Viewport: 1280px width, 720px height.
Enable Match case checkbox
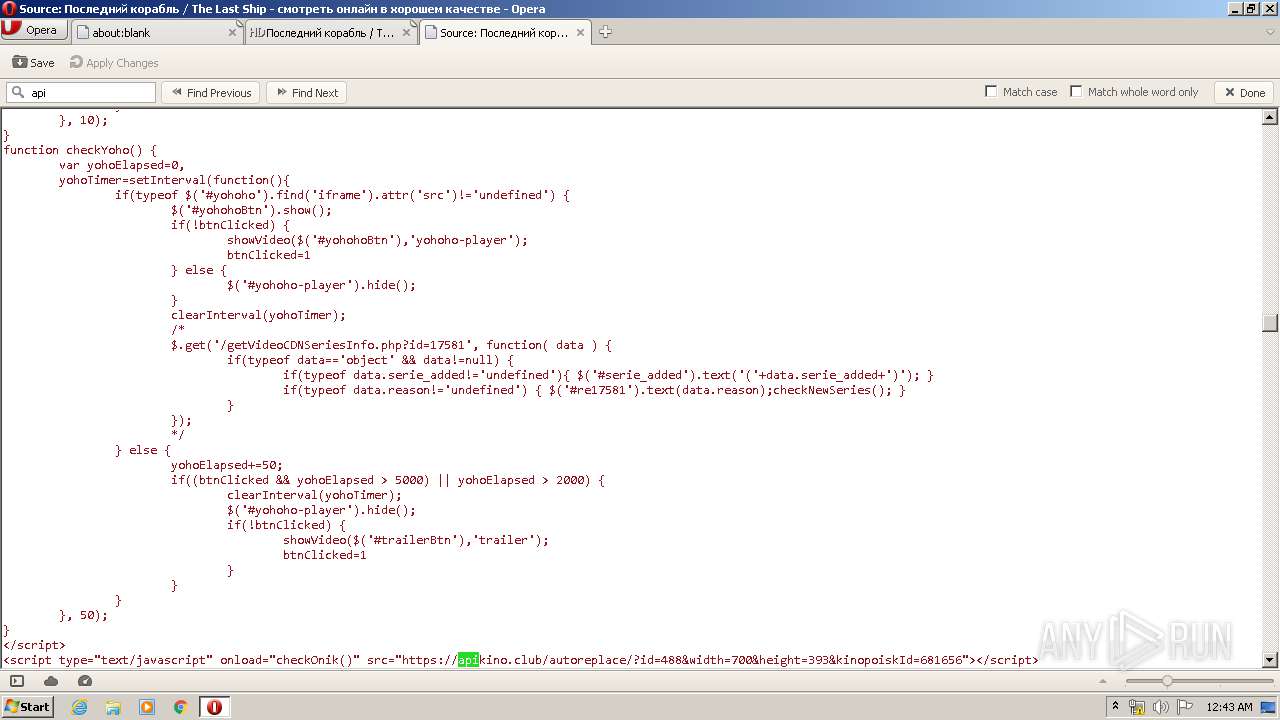(992, 92)
